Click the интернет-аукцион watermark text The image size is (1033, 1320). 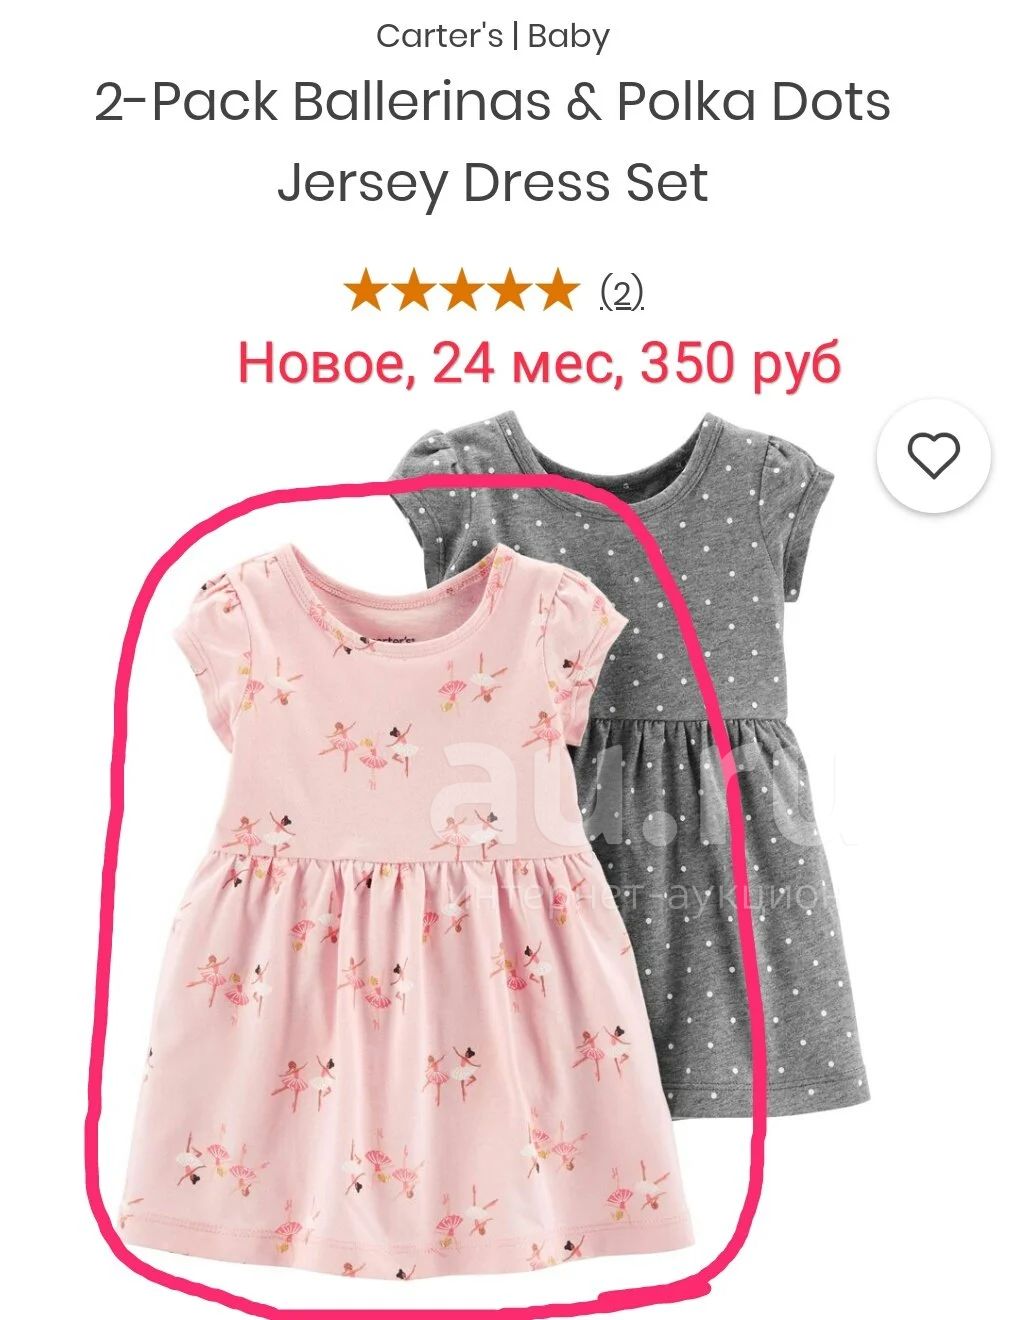640,897
